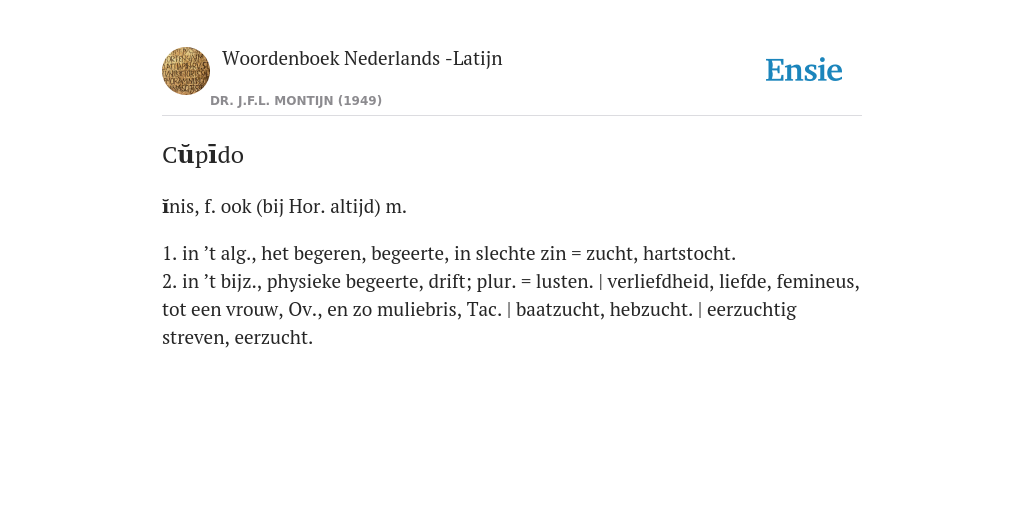This screenshot has width=1024, height=512.
Task: Click the word verliefdheid in definition two
Action: [x=658, y=281]
